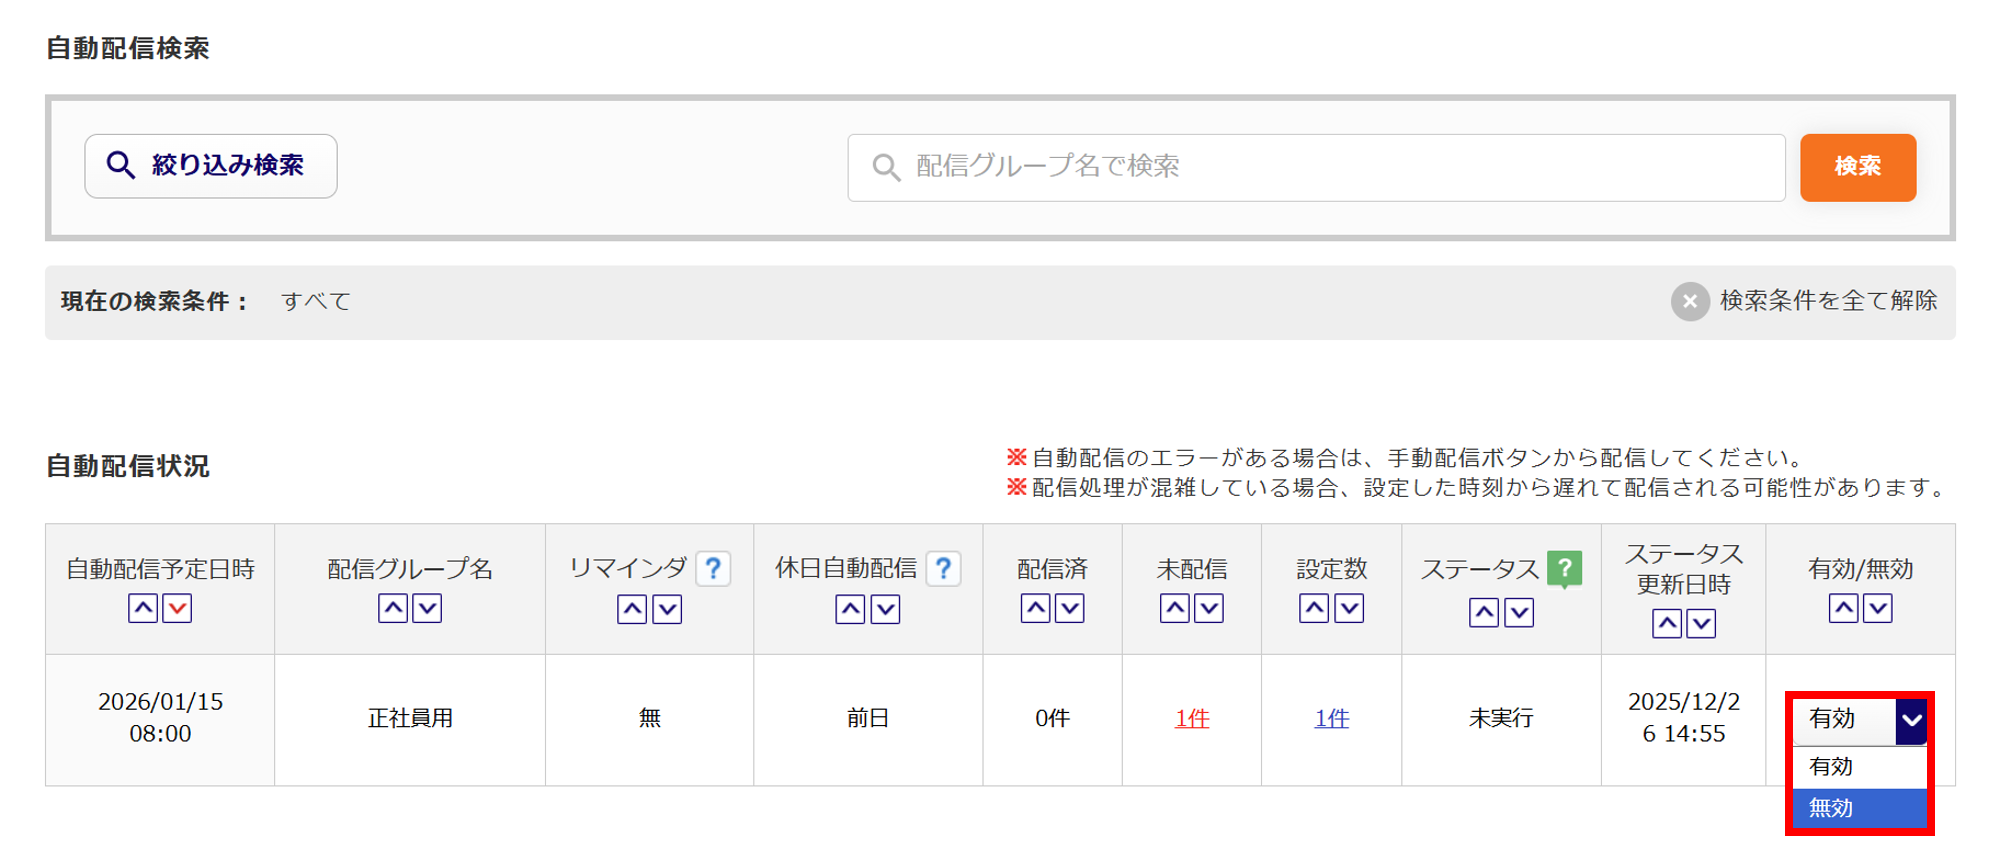Sort 未配信 column descending
Viewport: 2000px width, 849px height.
pos(1209,608)
